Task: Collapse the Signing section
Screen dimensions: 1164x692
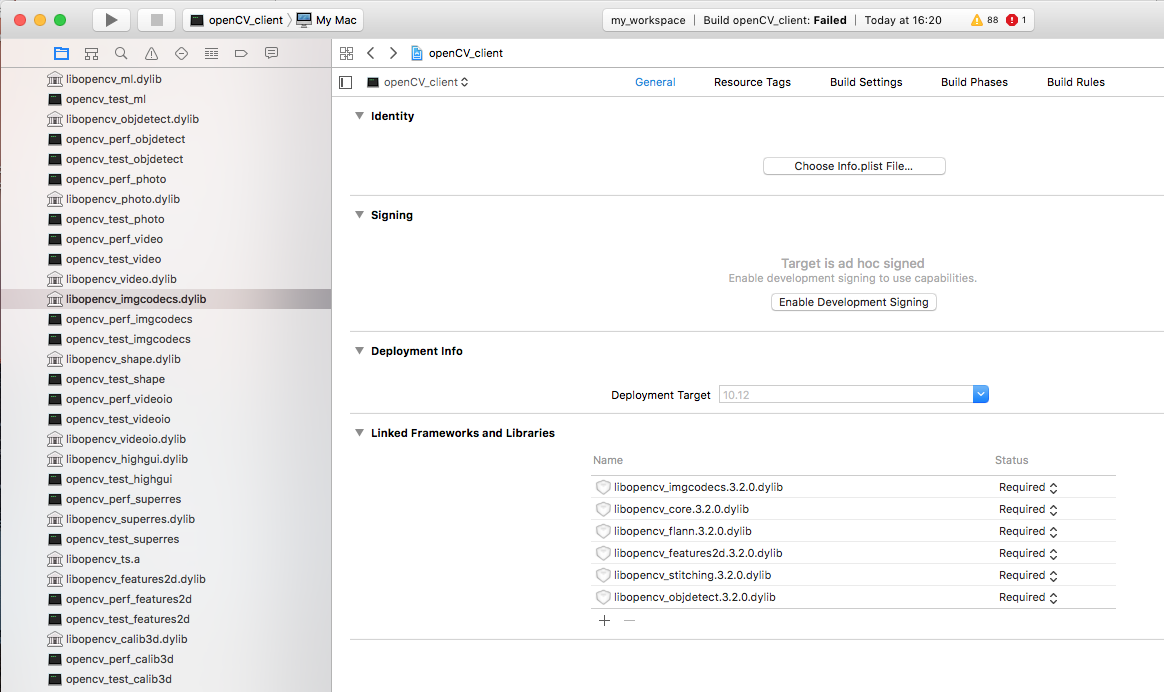Action: tap(359, 215)
